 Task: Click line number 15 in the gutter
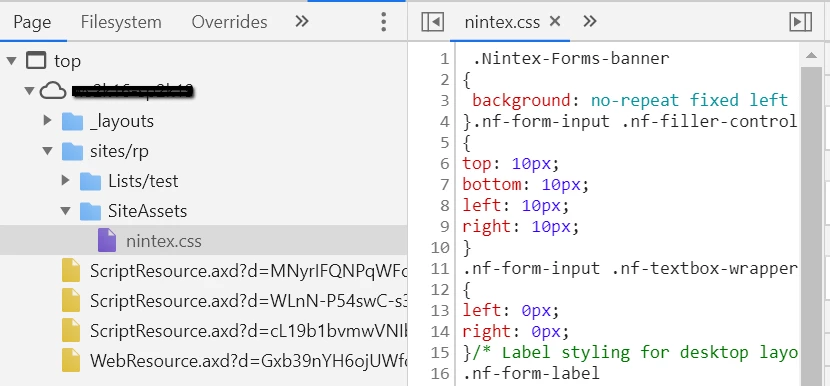tap(439, 352)
